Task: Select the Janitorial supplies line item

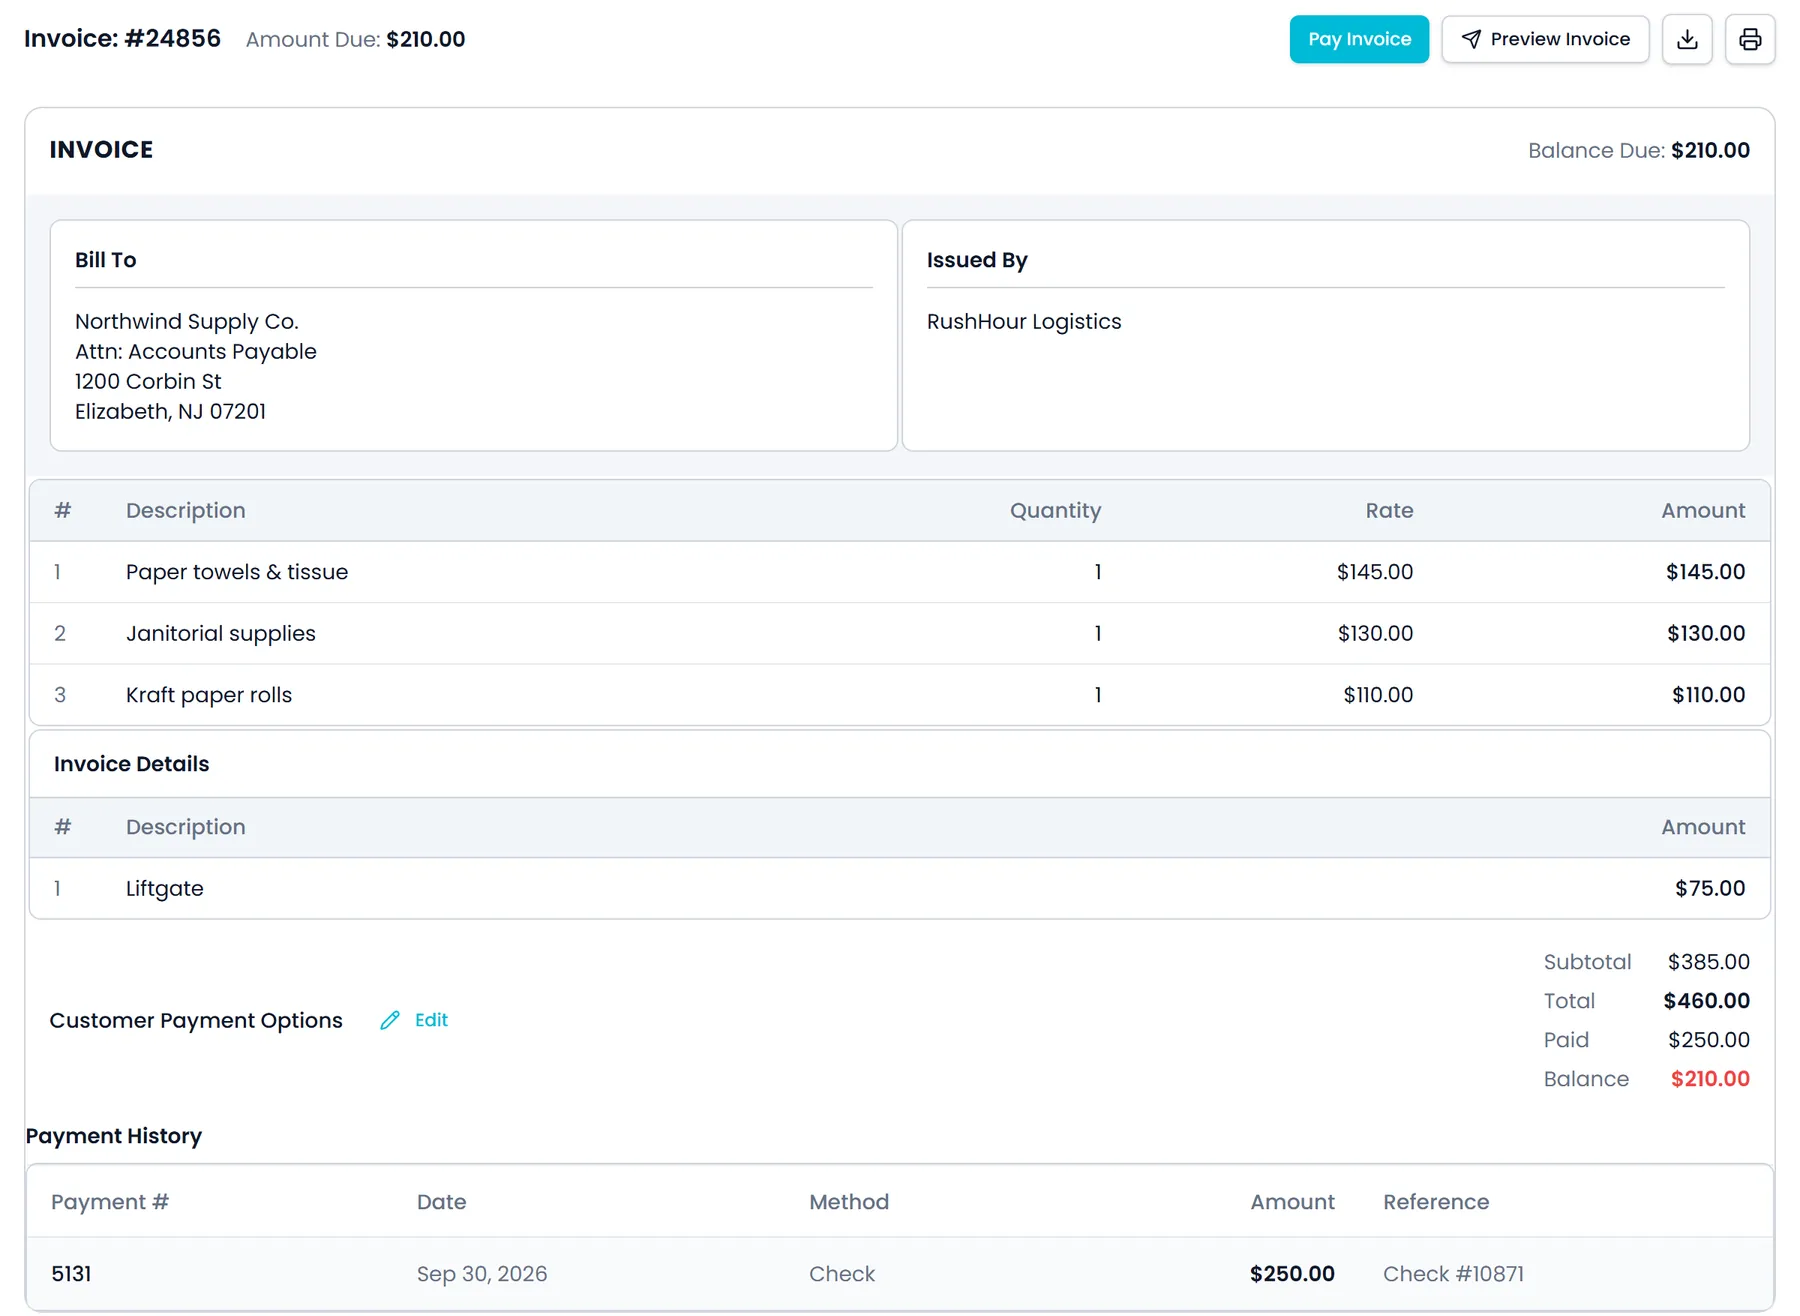Action: coord(900,633)
